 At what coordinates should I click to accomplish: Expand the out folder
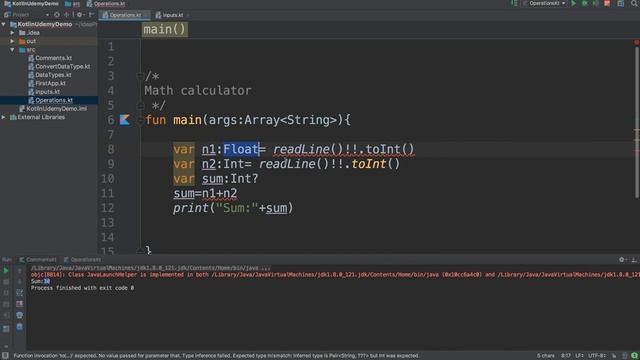[x=12, y=41]
